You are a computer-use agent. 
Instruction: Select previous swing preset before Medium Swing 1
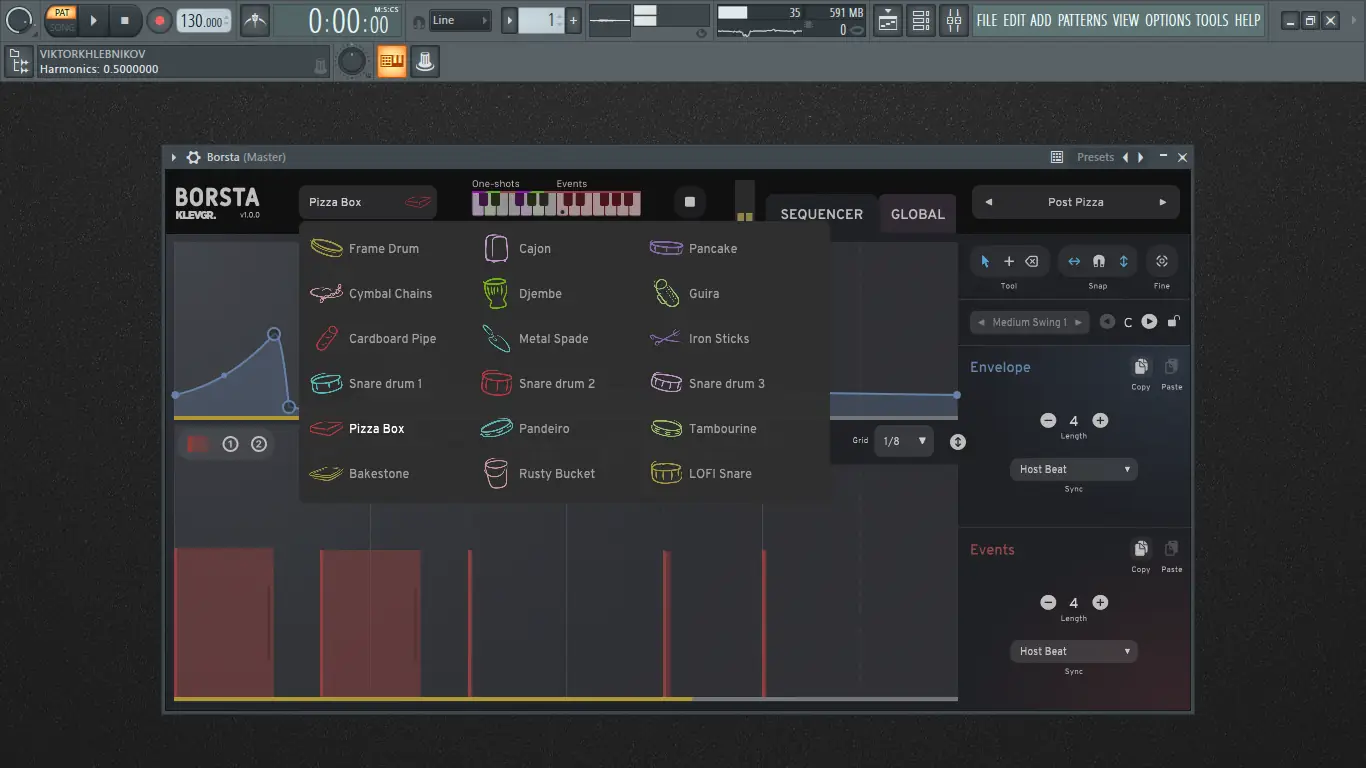(982, 322)
